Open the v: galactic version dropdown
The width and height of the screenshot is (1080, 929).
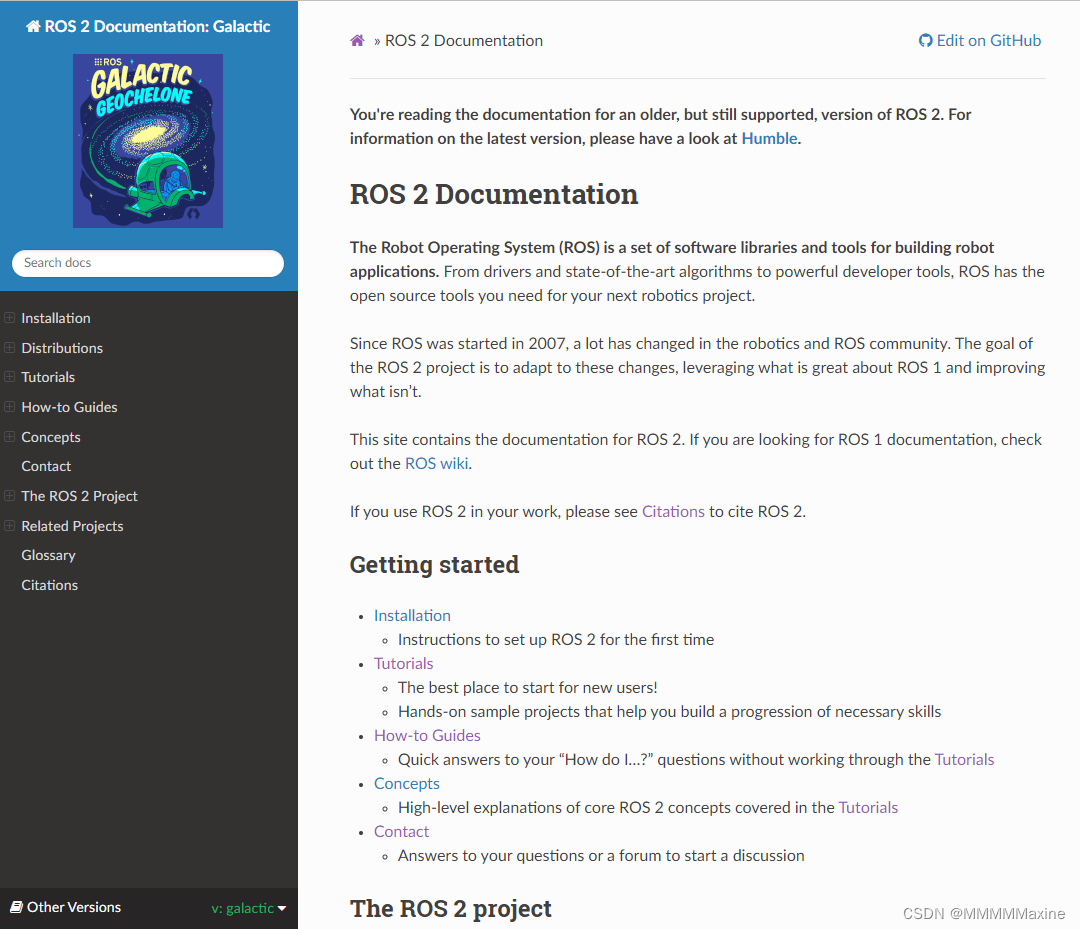[249, 908]
